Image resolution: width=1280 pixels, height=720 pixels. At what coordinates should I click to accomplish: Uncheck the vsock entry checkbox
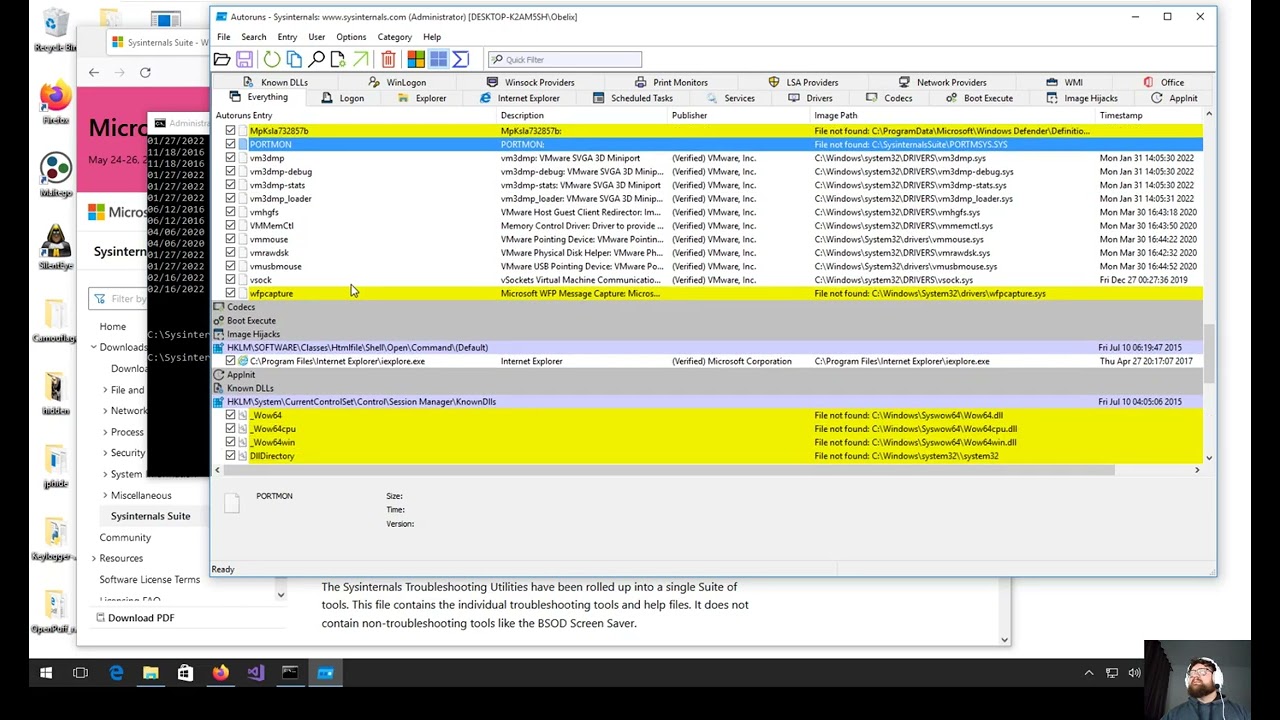[231, 280]
